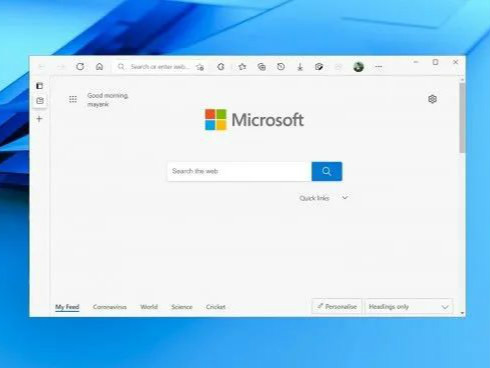
Task: Focus the Search the web field
Action: tap(239, 171)
